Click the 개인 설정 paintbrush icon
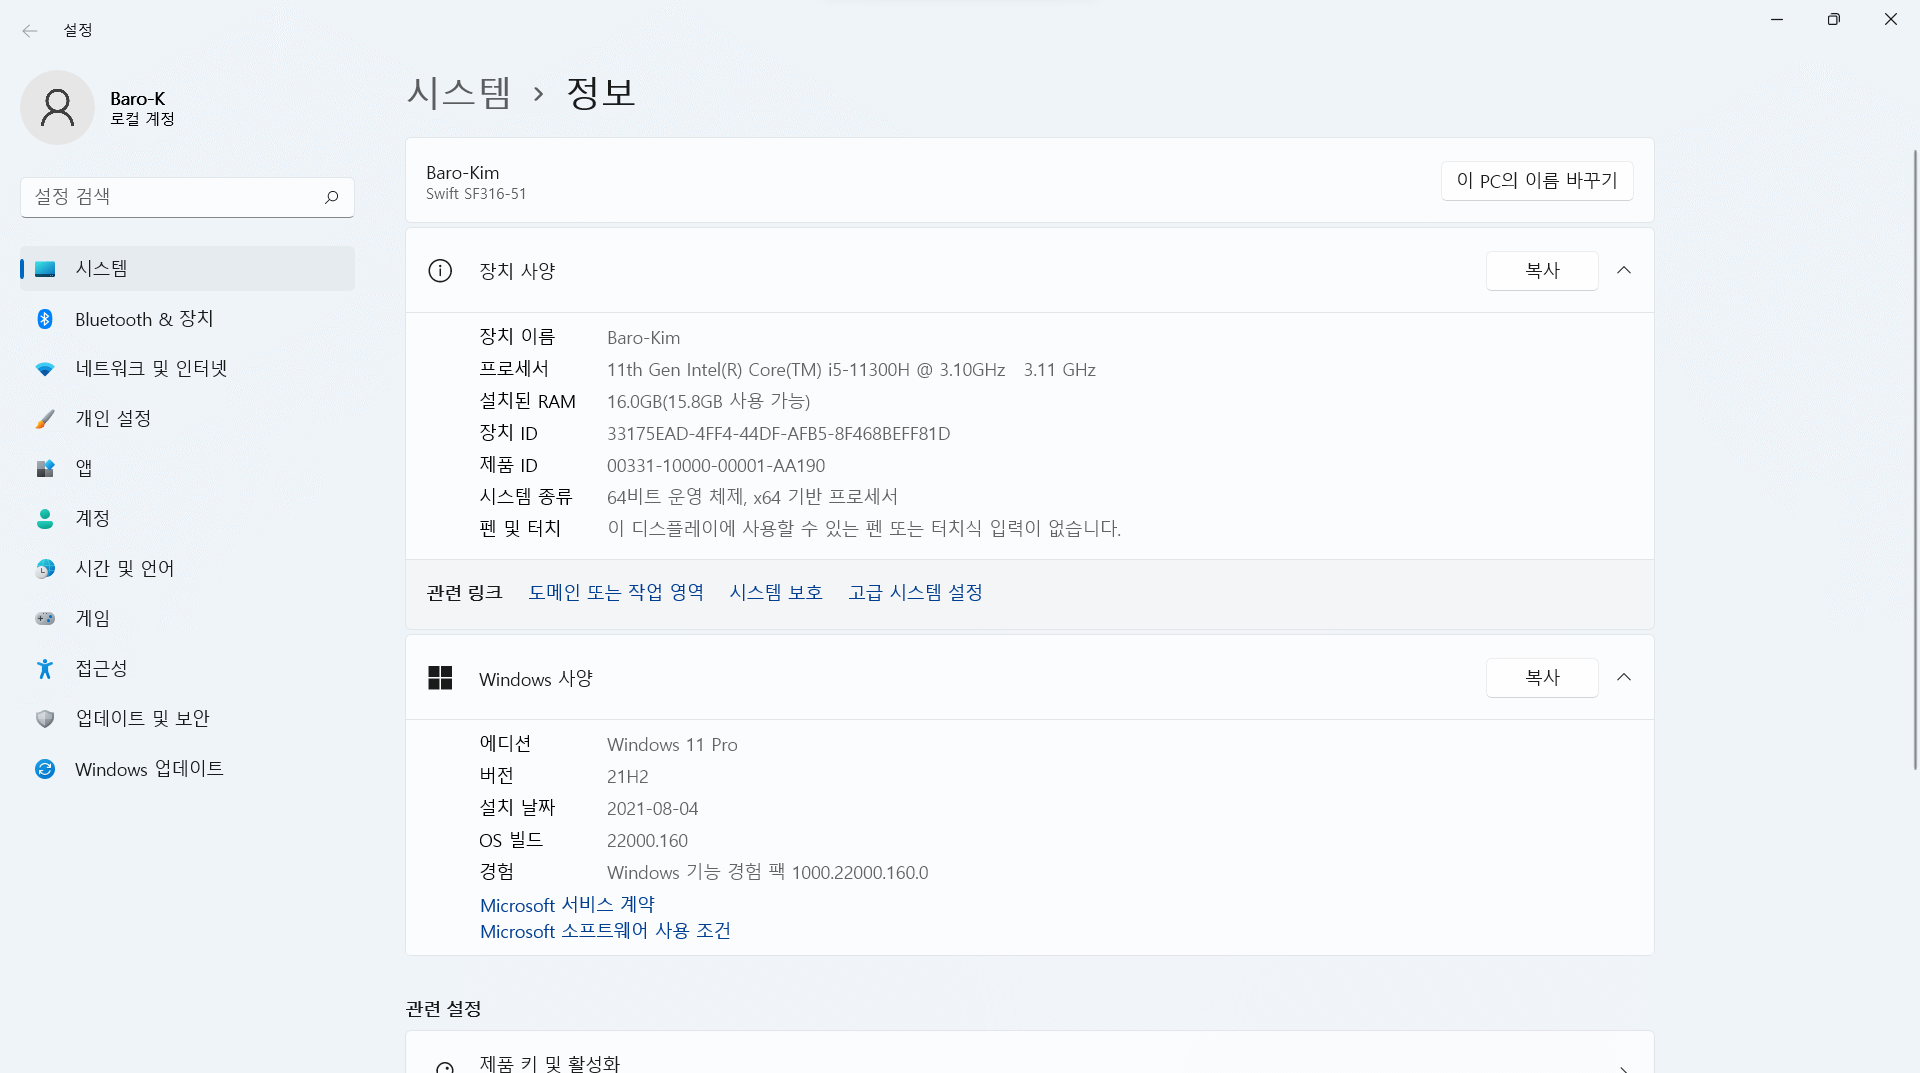1920x1073 pixels. 45,419
